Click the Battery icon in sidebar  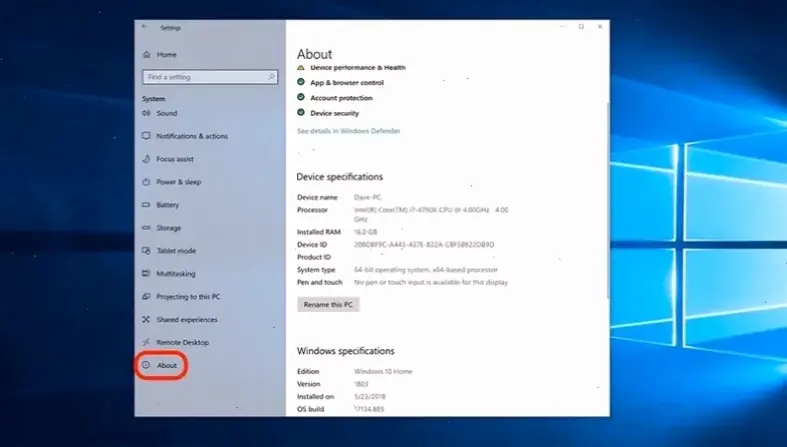[x=147, y=205]
